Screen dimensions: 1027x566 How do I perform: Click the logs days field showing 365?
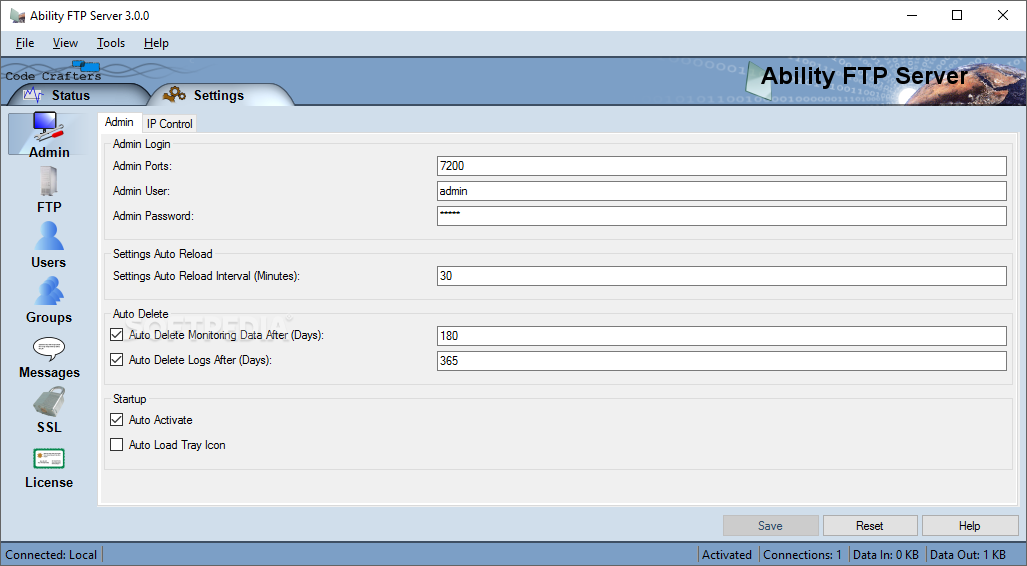[722, 360]
